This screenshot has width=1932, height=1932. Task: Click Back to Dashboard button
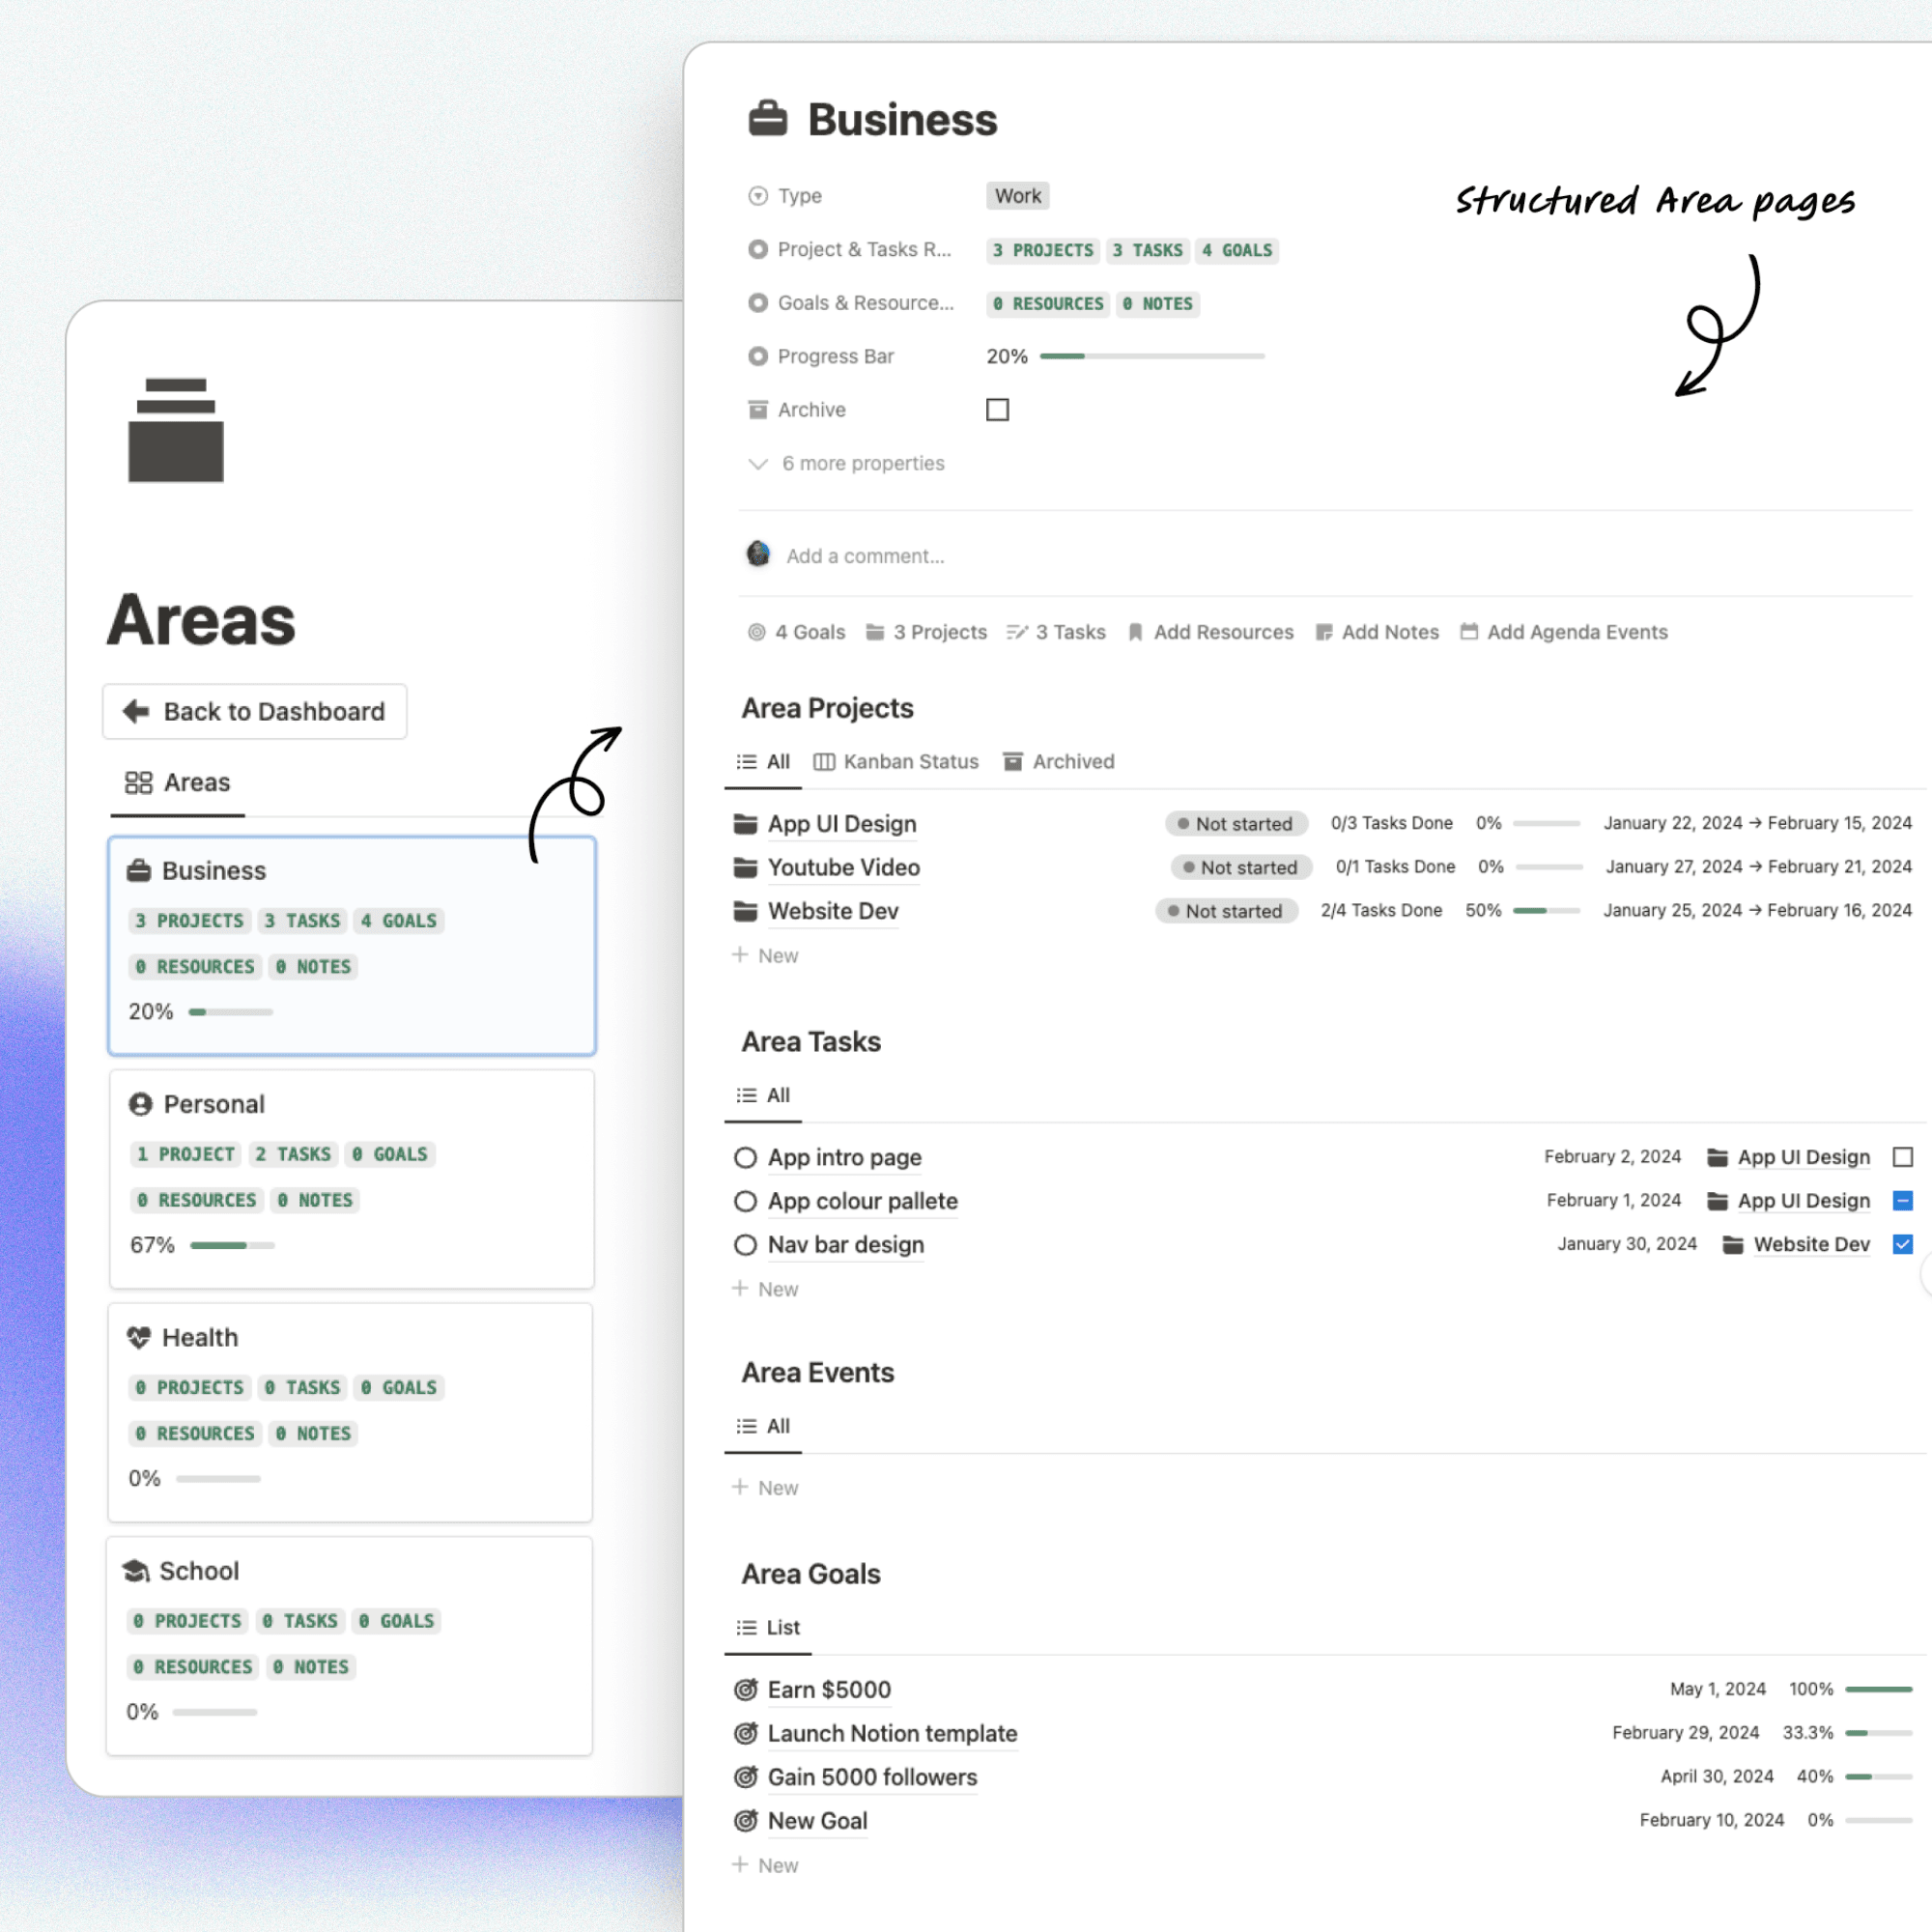pos(254,712)
